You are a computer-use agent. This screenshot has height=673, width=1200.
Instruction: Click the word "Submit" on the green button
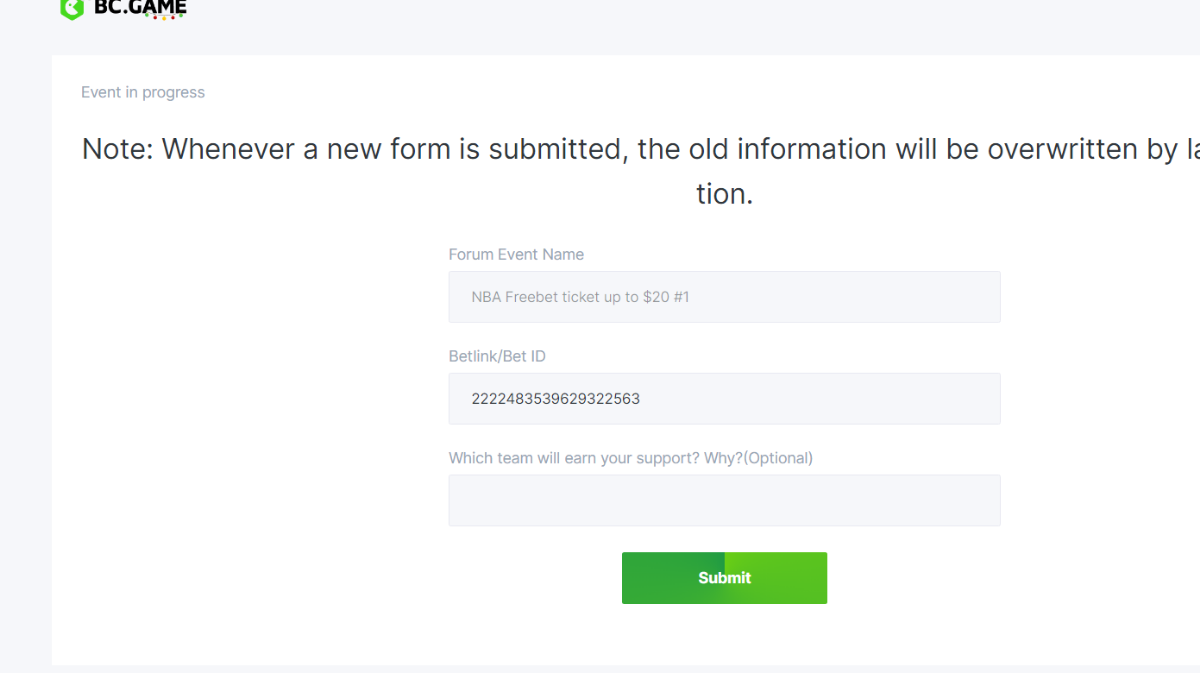point(724,578)
